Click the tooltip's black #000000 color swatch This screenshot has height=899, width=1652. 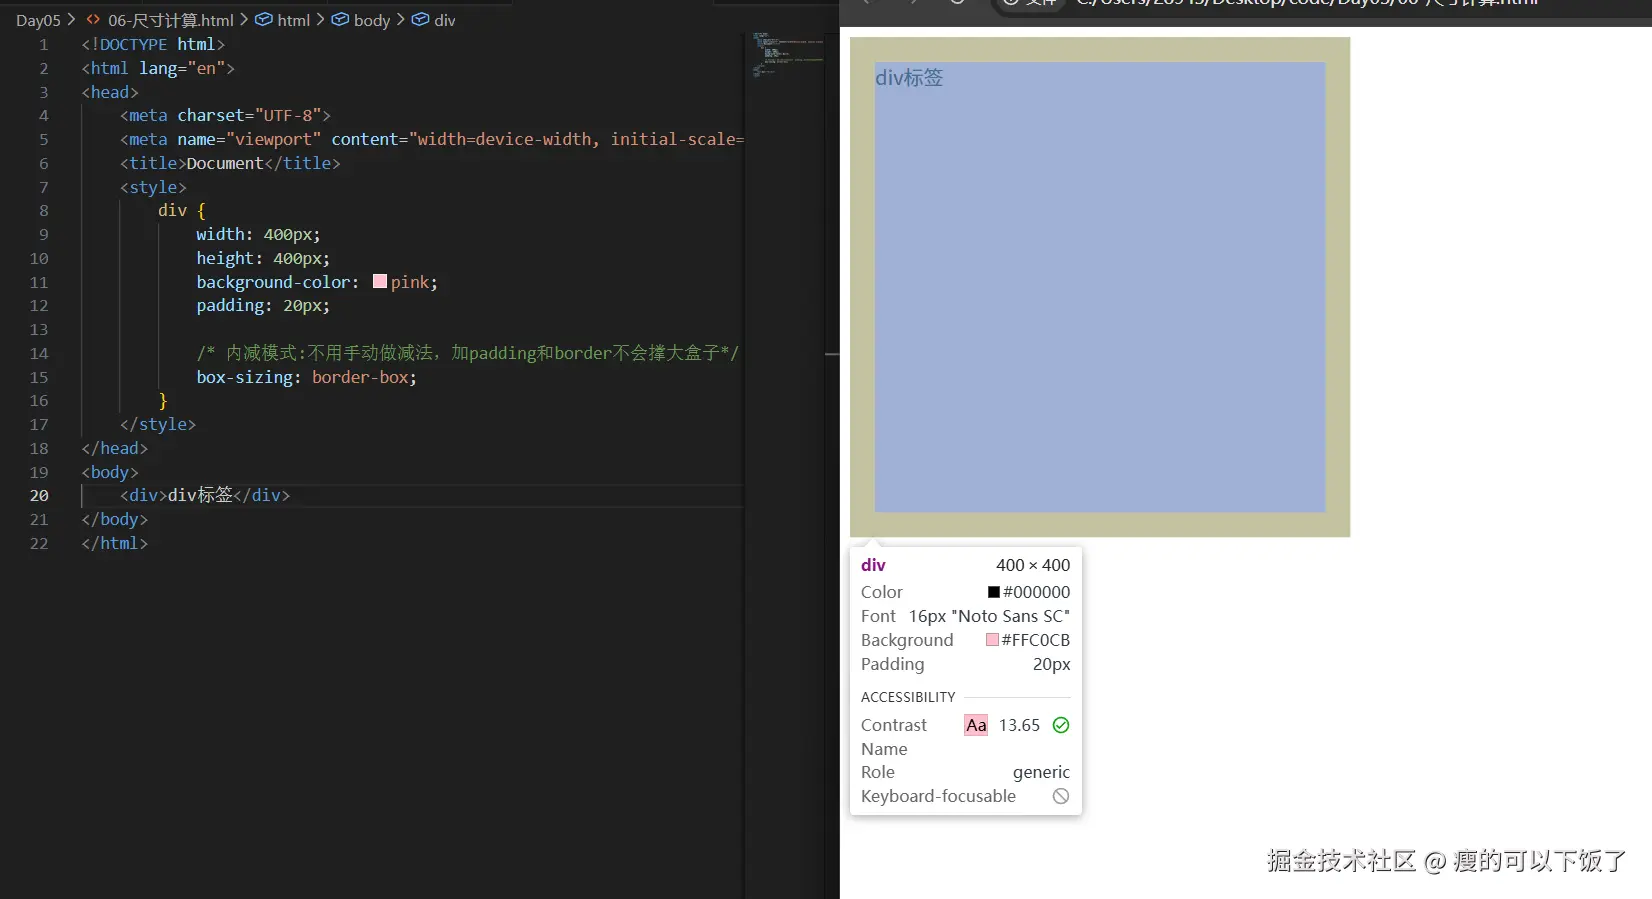[994, 592]
